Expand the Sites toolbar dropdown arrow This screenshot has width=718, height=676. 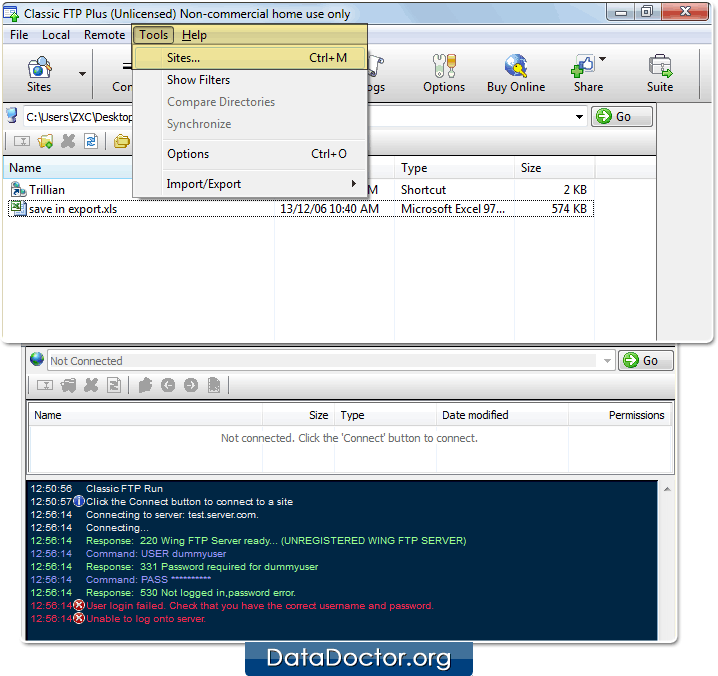[82, 74]
